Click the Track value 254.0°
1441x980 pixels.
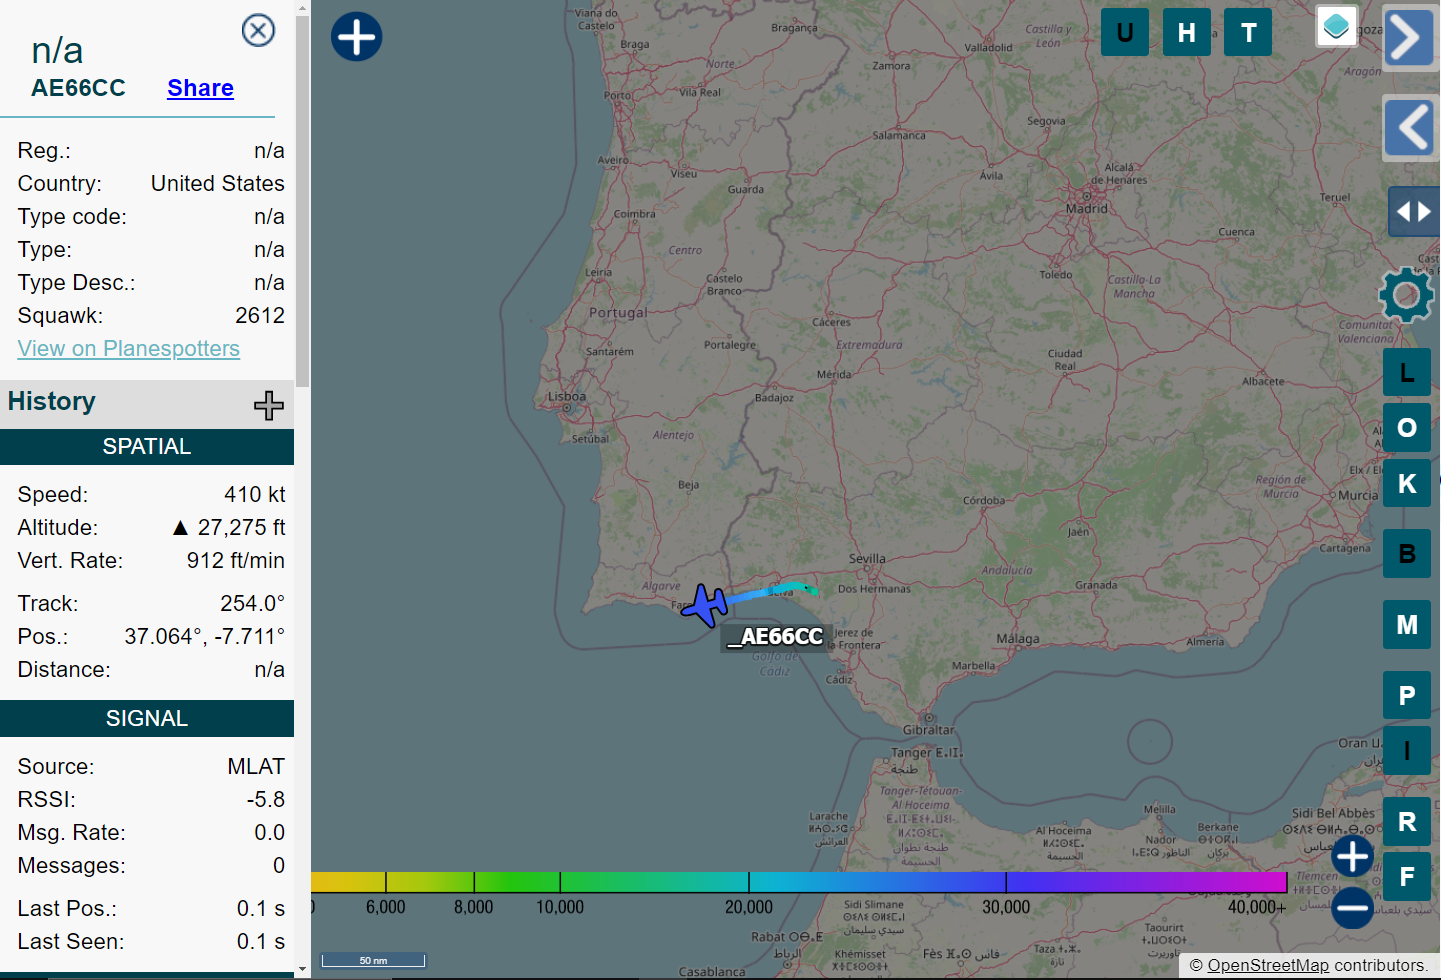(253, 604)
